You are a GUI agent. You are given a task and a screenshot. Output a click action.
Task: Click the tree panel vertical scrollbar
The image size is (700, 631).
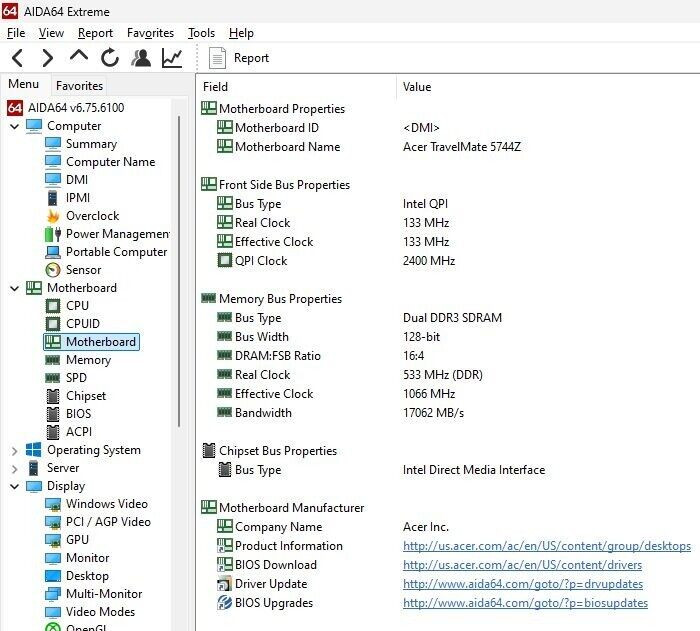179,272
